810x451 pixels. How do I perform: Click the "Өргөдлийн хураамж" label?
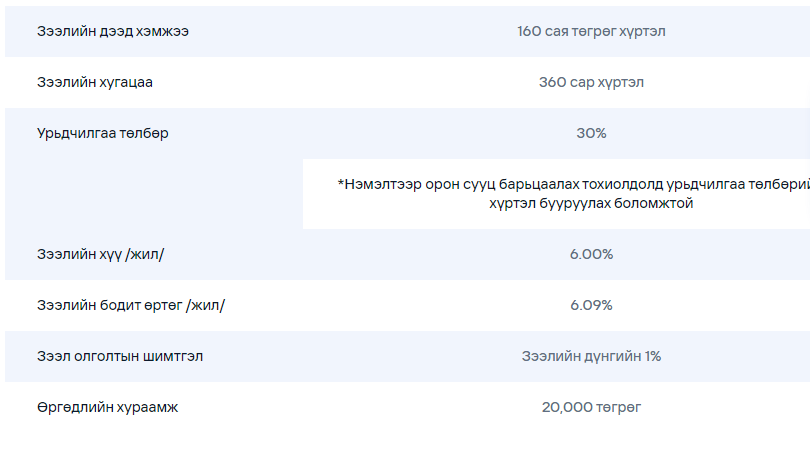(107, 408)
